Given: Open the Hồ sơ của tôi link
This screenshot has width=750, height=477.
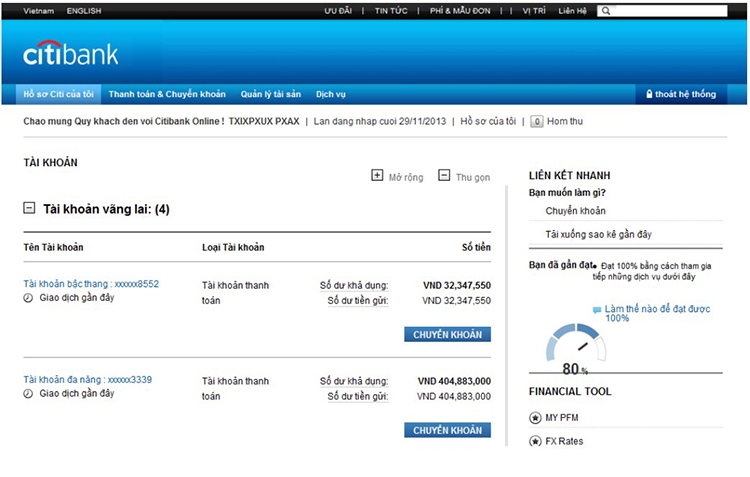Looking at the screenshot, I should pos(488,121).
